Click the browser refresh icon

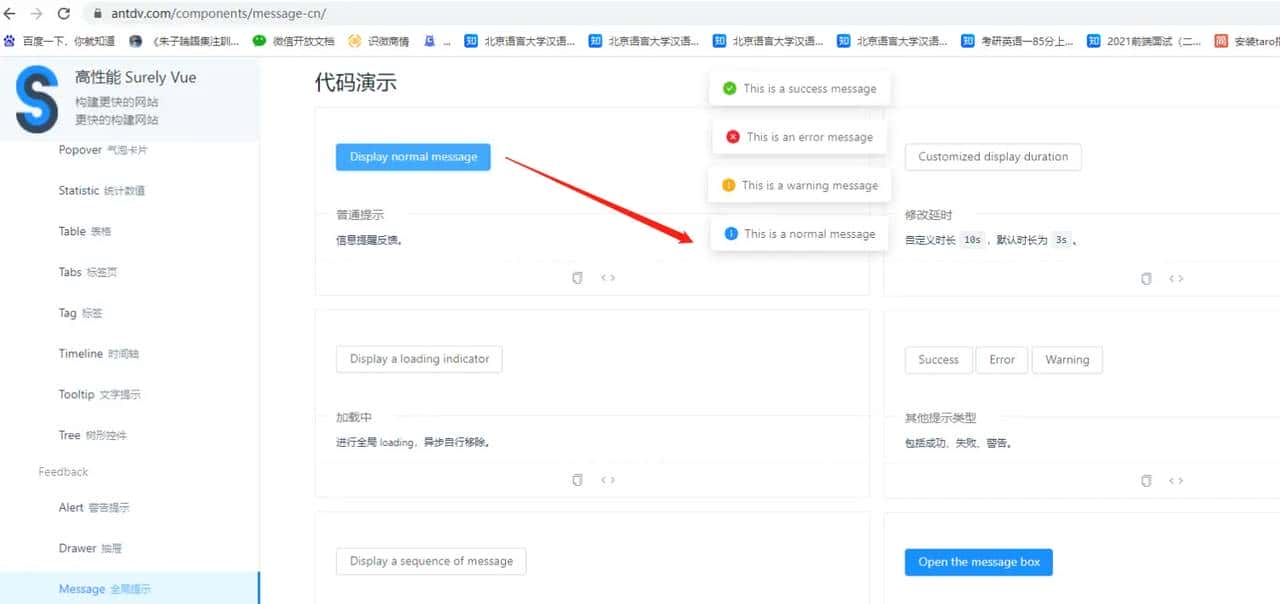point(63,14)
